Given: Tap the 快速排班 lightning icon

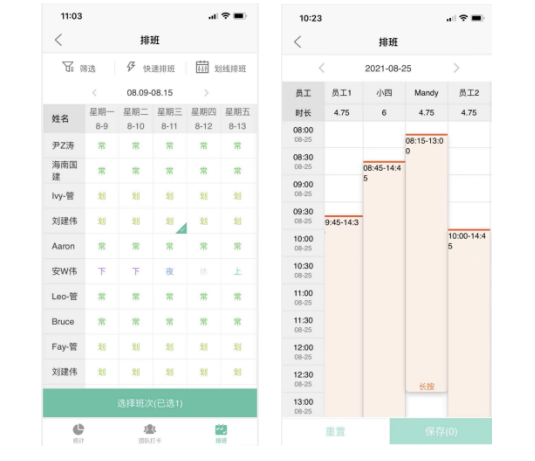Looking at the screenshot, I should [131, 67].
